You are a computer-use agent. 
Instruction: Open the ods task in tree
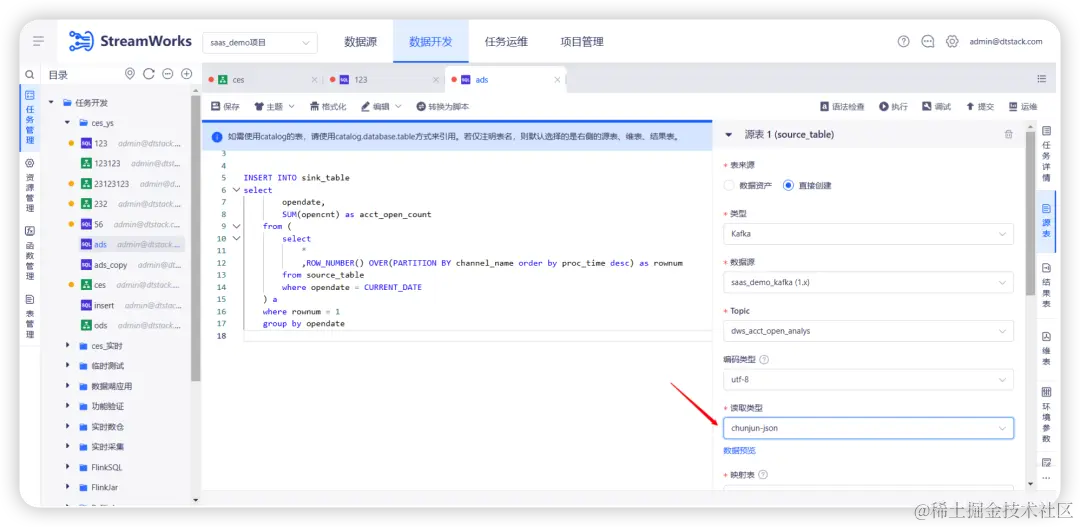point(101,325)
